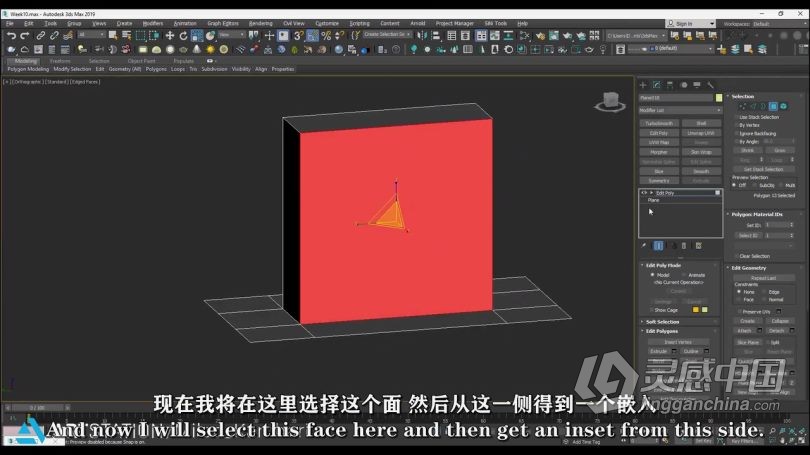Switch to Vertex sub-object selection level
The height and width of the screenshot is (455, 810).
tap(743, 106)
